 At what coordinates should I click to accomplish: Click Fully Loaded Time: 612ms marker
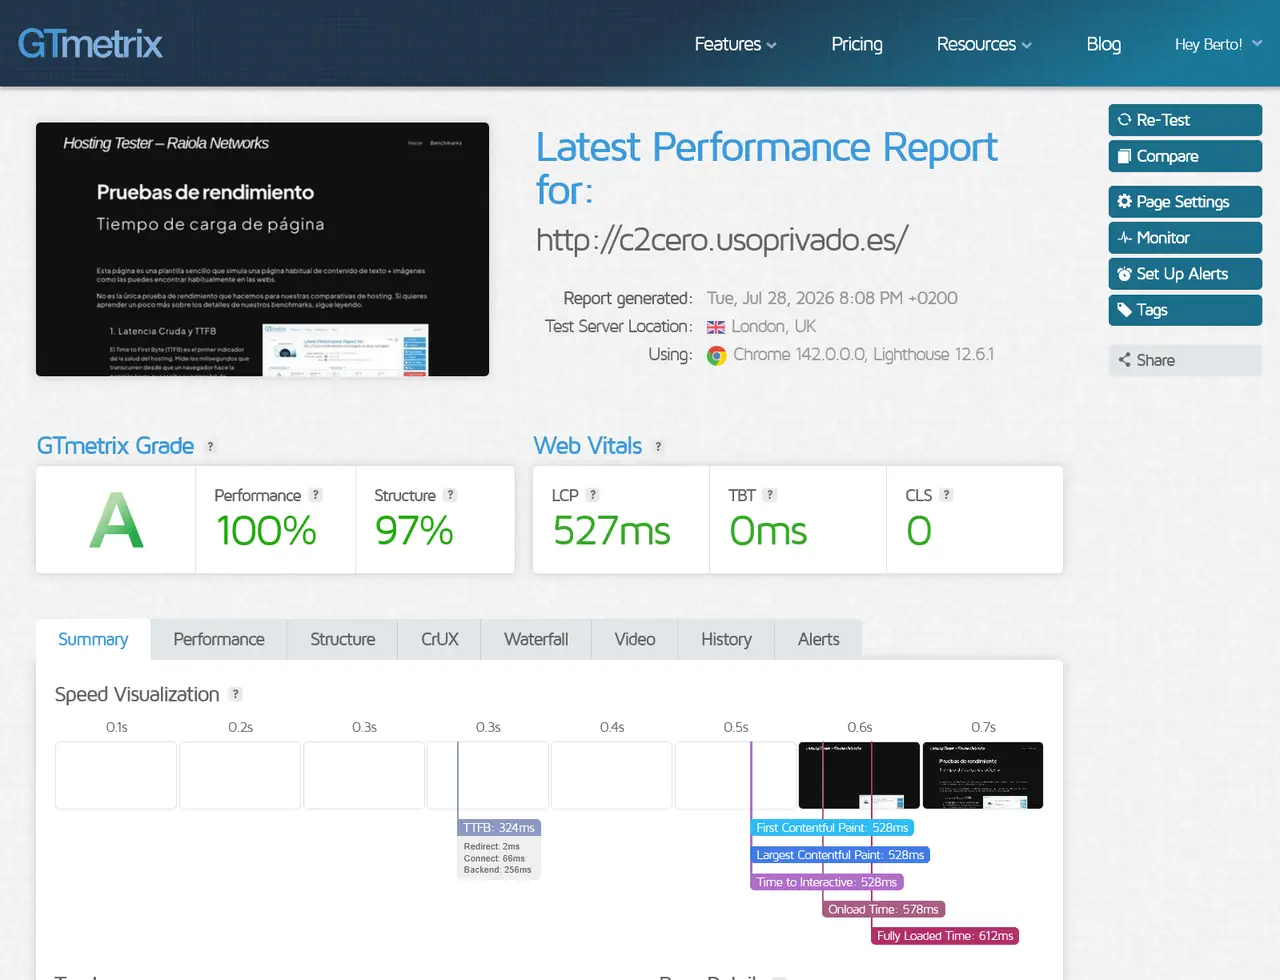pyautogui.click(x=945, y=936)
